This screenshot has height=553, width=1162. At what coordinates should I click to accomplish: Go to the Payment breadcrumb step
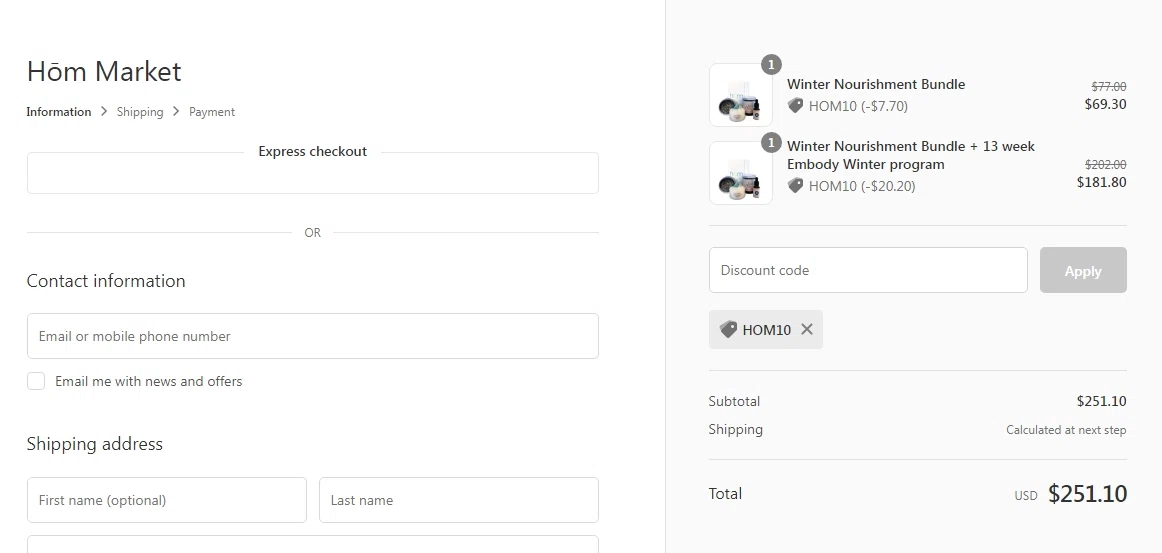(212, 112)
